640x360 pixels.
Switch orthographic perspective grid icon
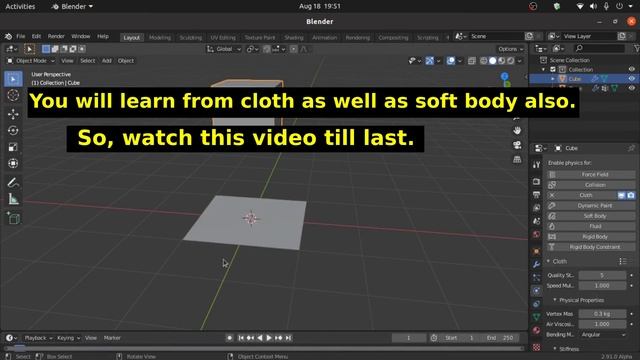coord(517,159)
